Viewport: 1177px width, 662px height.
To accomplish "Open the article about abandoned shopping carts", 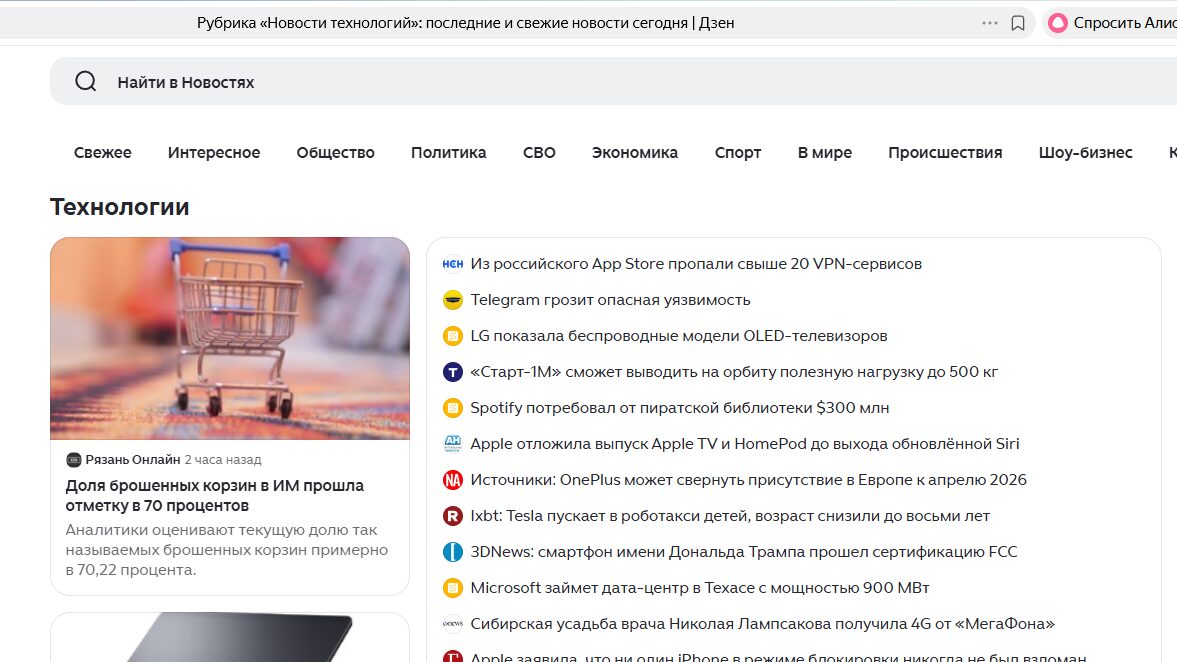I will [x=210, y=494].
